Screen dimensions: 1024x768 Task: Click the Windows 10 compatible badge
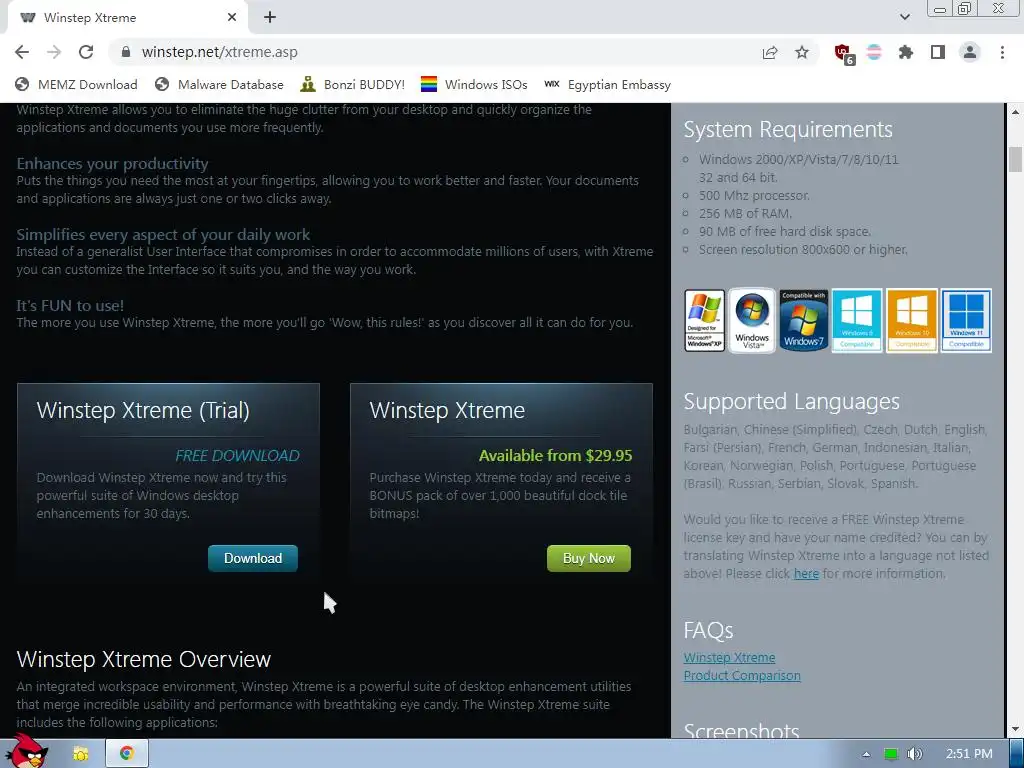coord(912,321)
